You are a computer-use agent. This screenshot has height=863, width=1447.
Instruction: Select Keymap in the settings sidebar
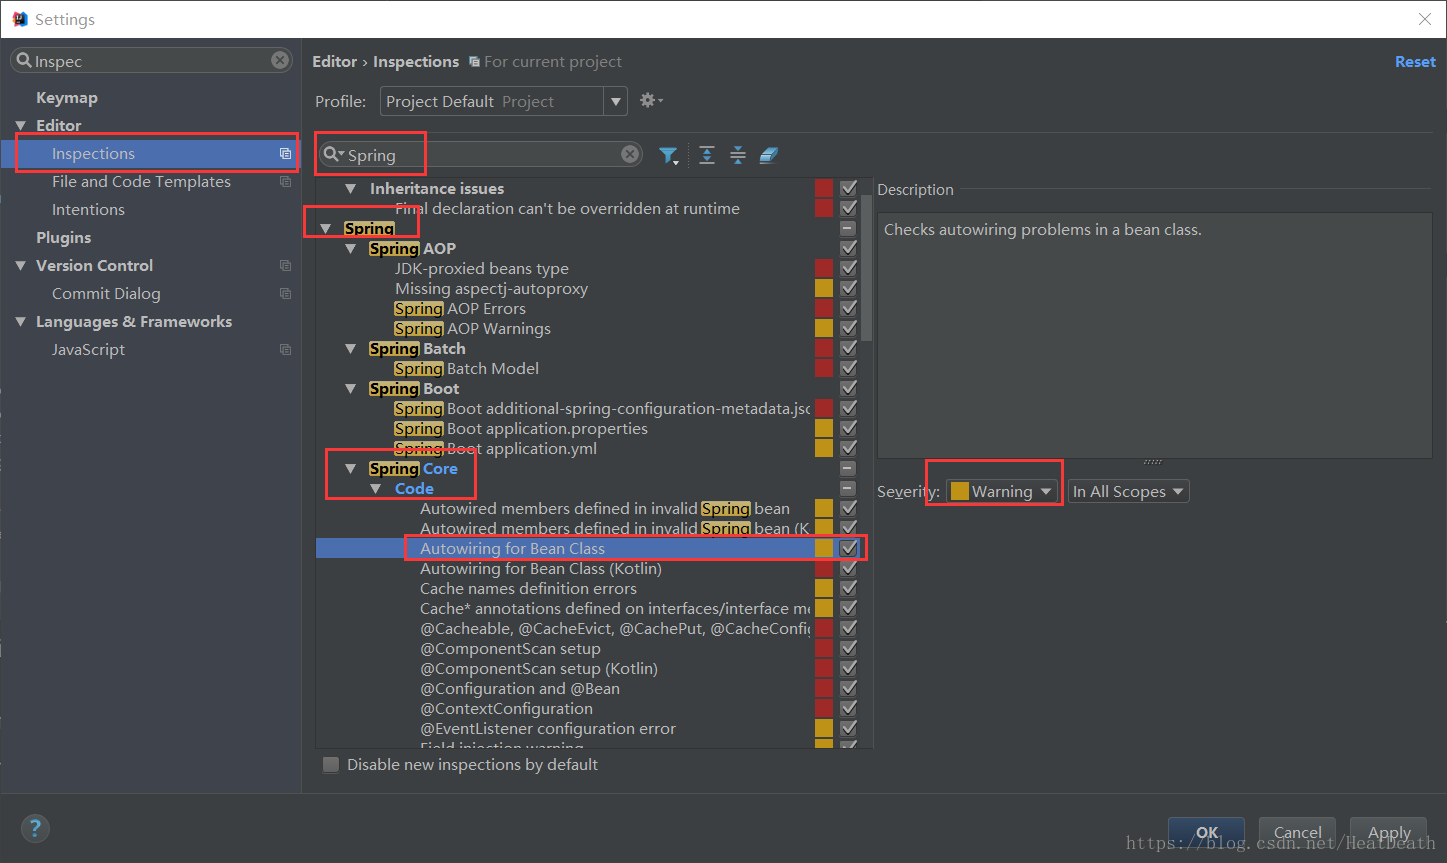click(67, 98)
